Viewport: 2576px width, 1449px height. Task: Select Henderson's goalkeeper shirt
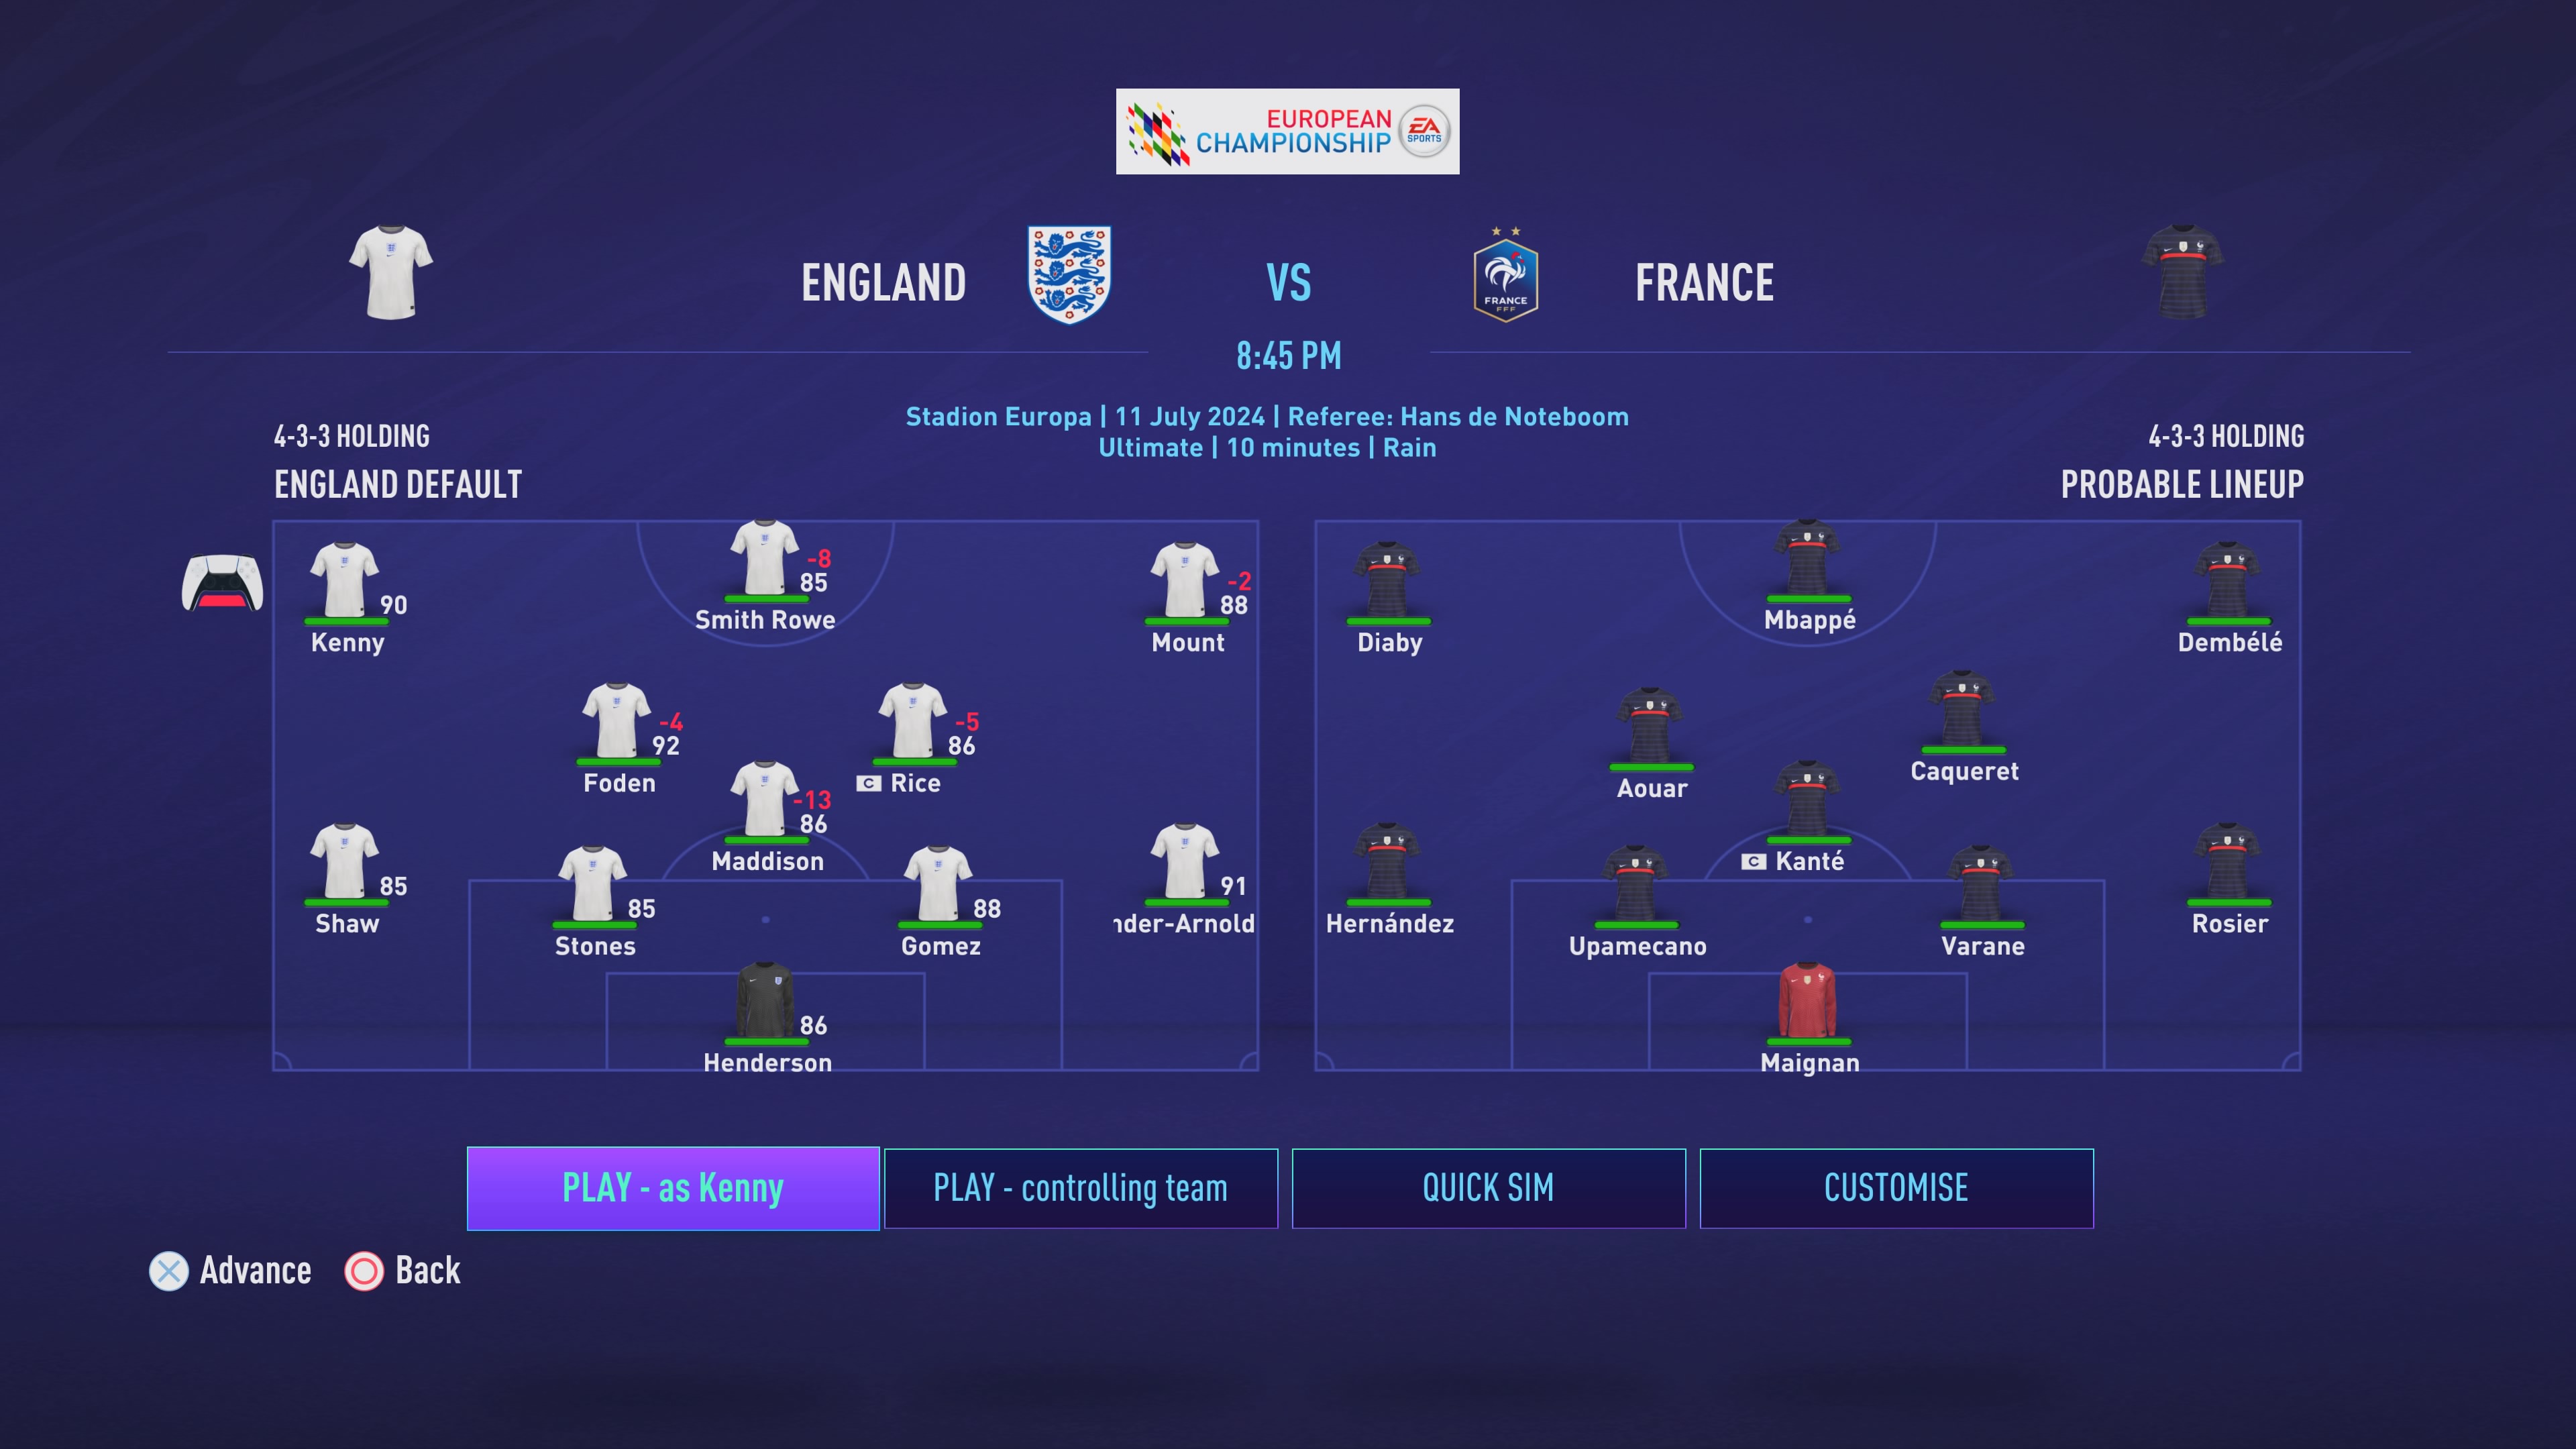(765, 1000)
